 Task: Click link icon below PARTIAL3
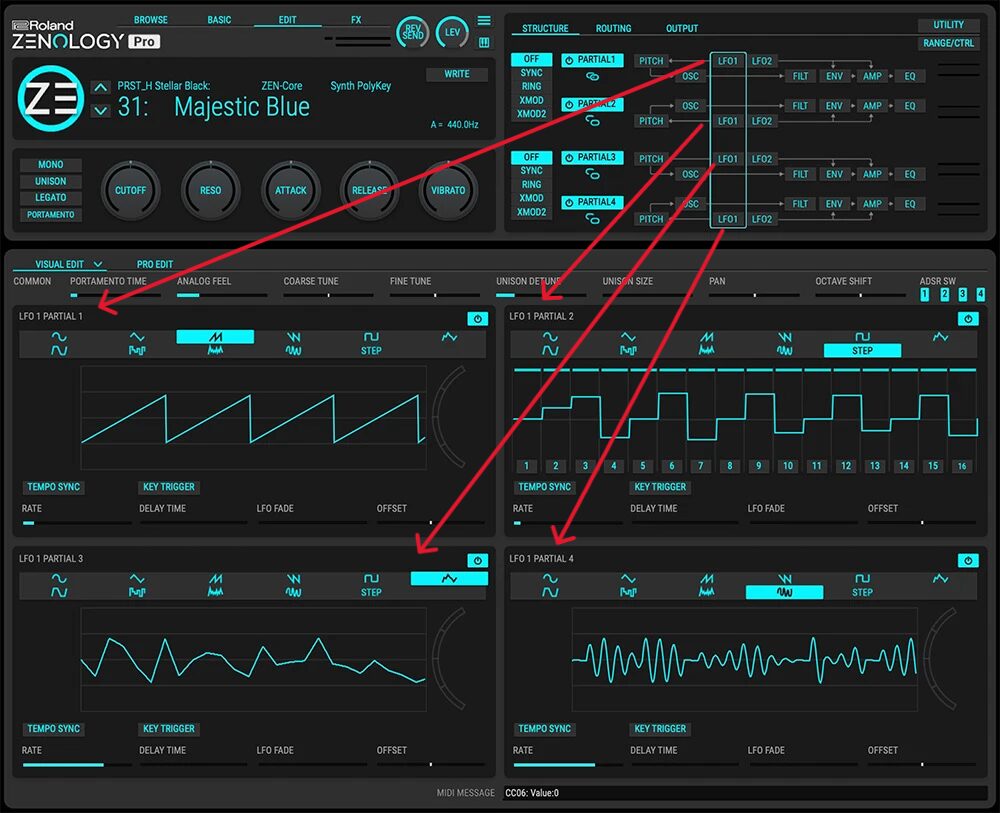coord(592,174)
